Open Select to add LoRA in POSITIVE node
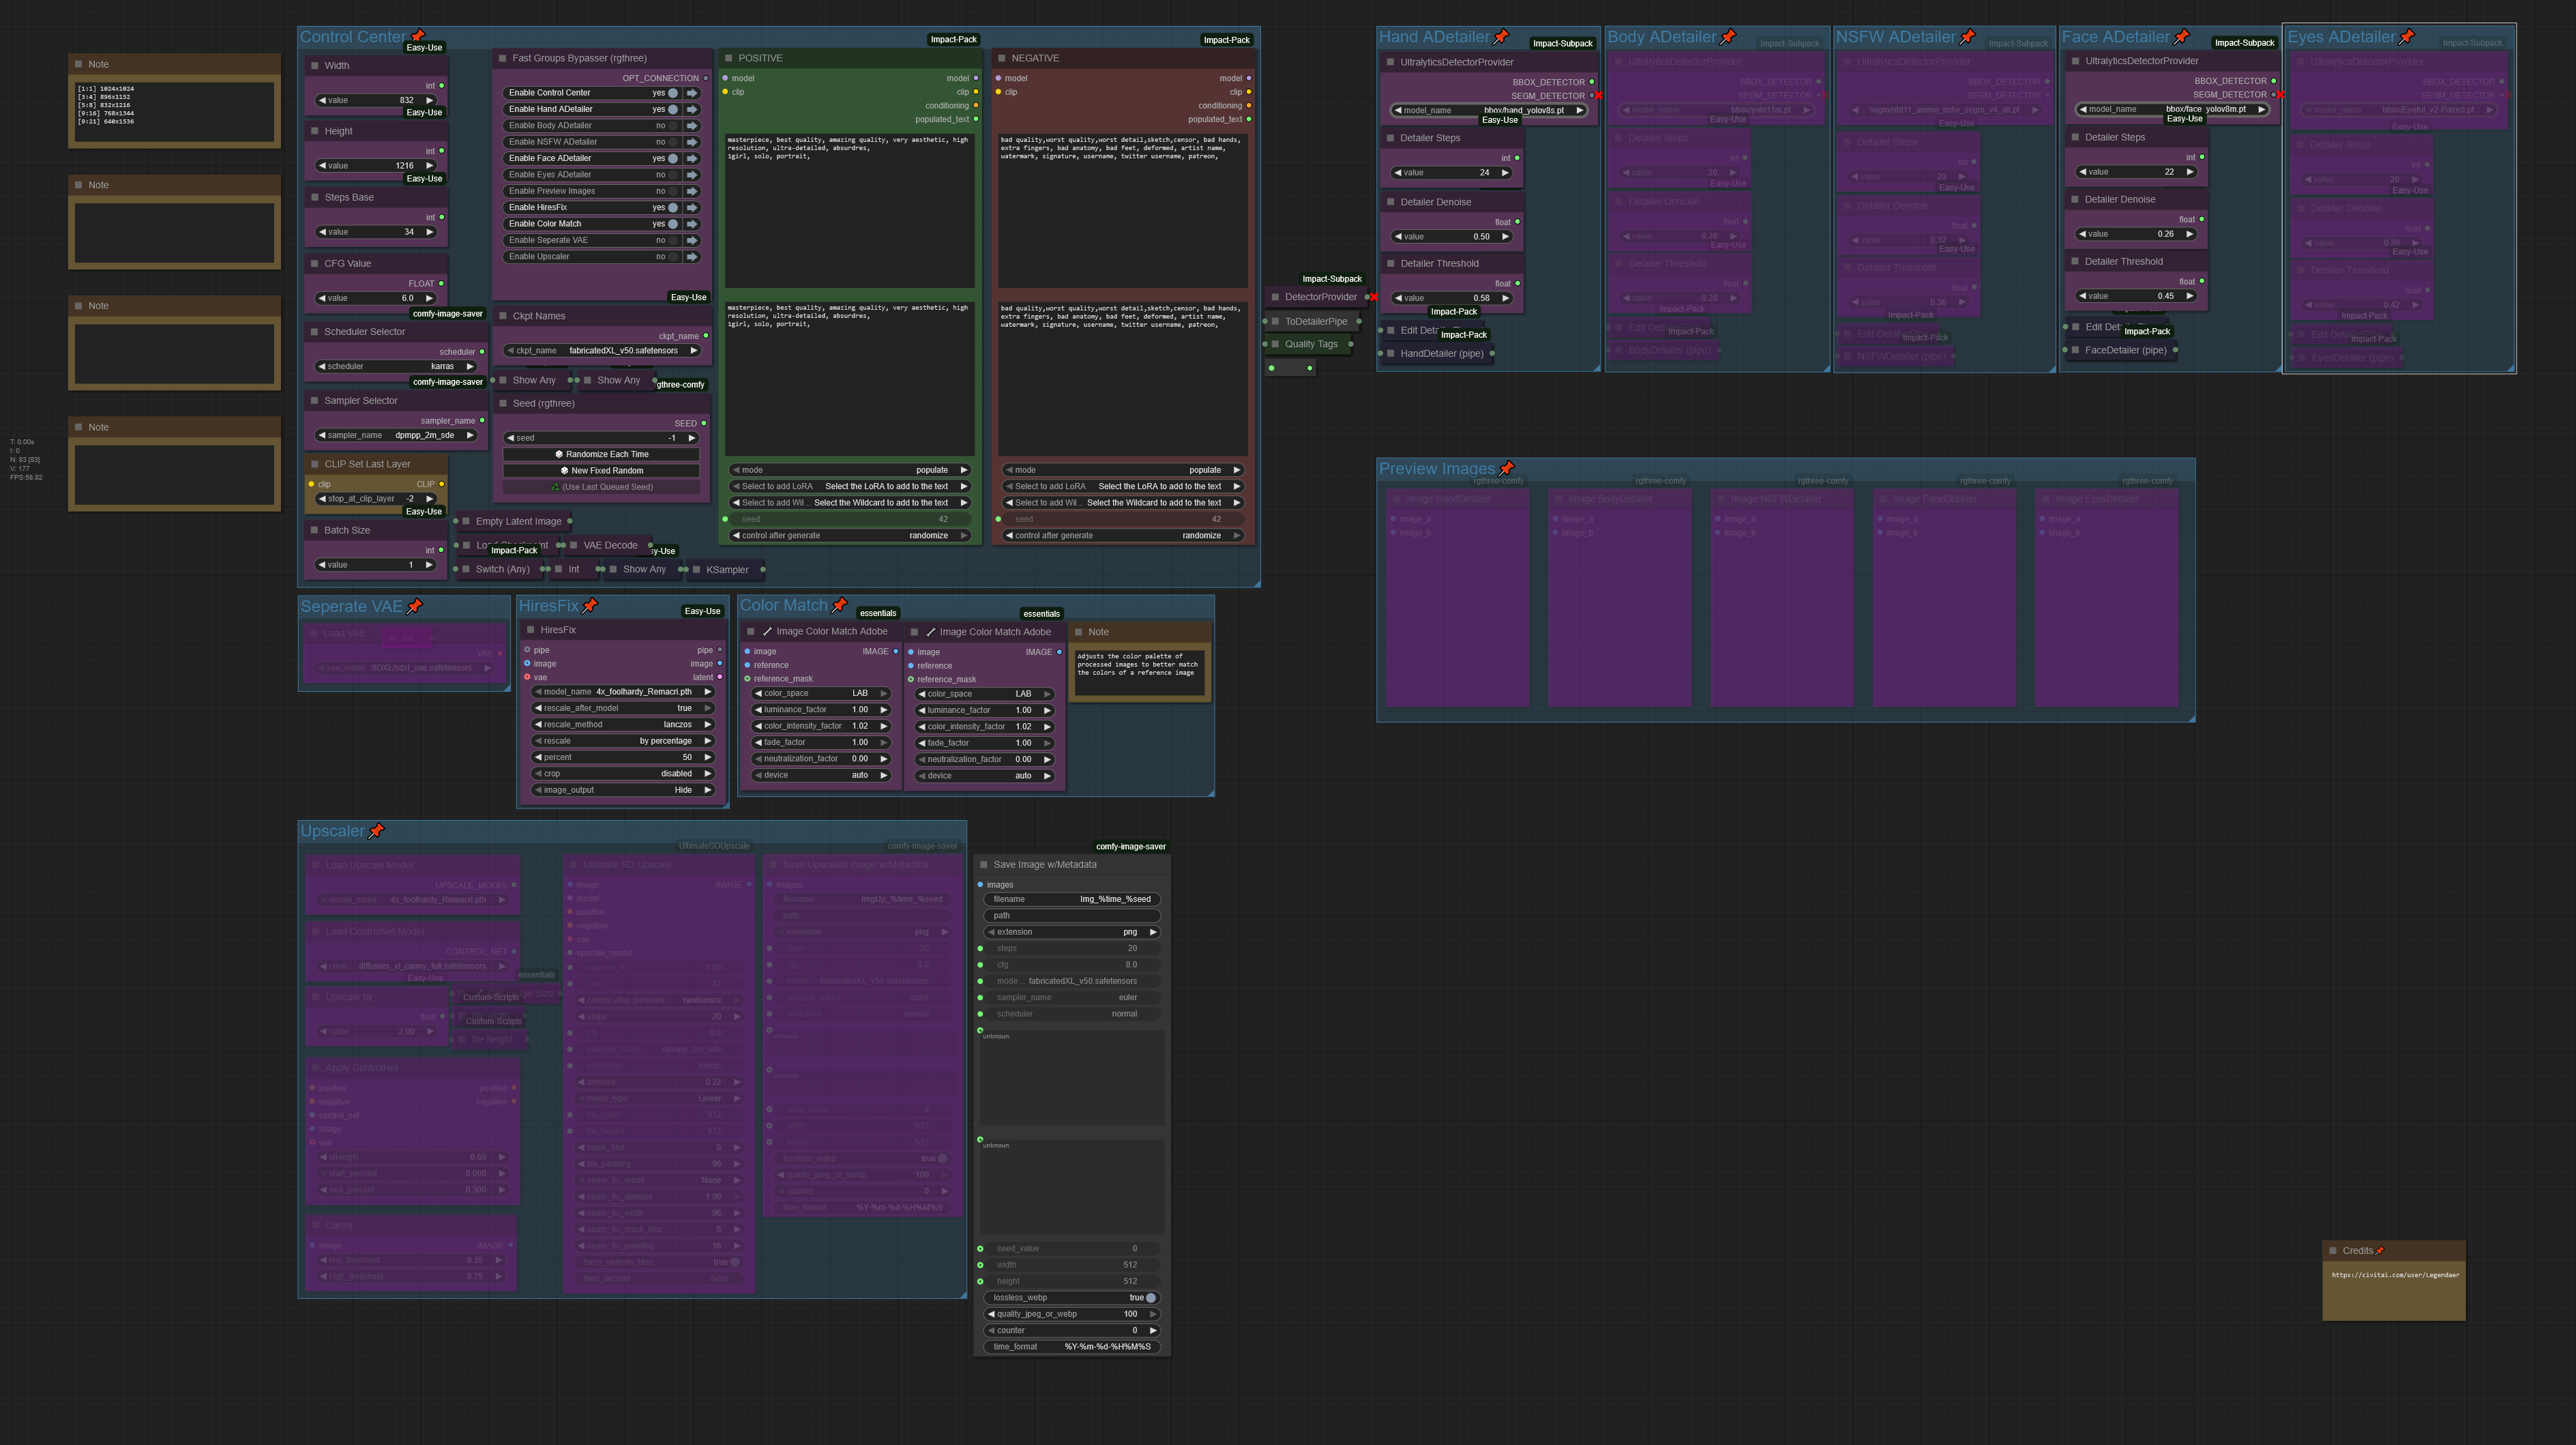Viewport: 2576px width, 1445px height. click(849, 486)
